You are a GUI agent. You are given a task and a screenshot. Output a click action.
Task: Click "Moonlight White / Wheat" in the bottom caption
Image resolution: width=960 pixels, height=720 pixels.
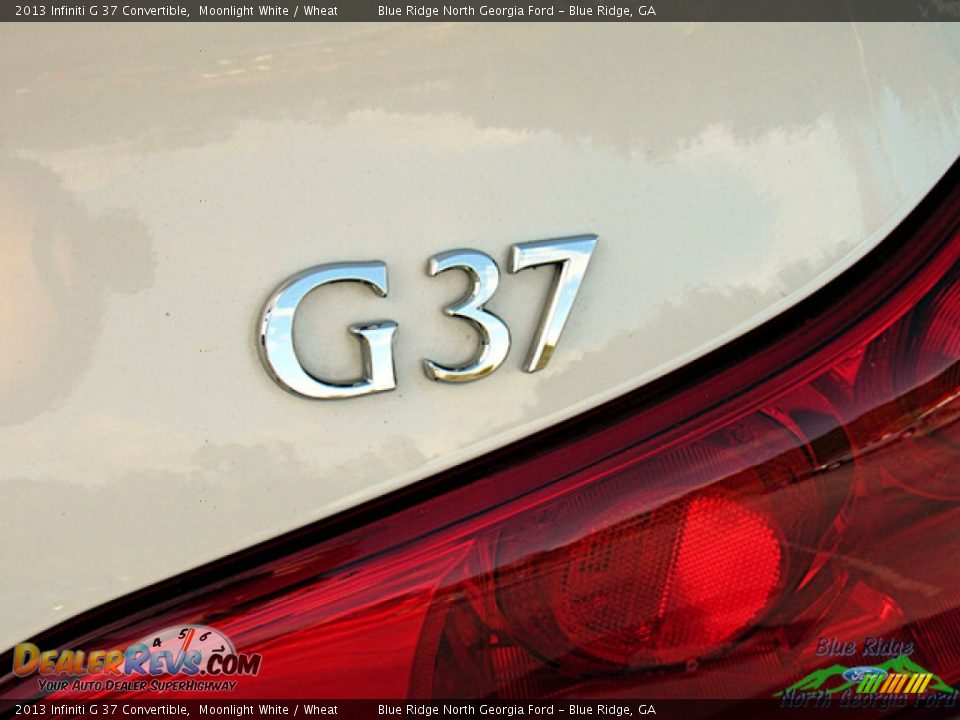pyautogui.click(x=268, y=710)
